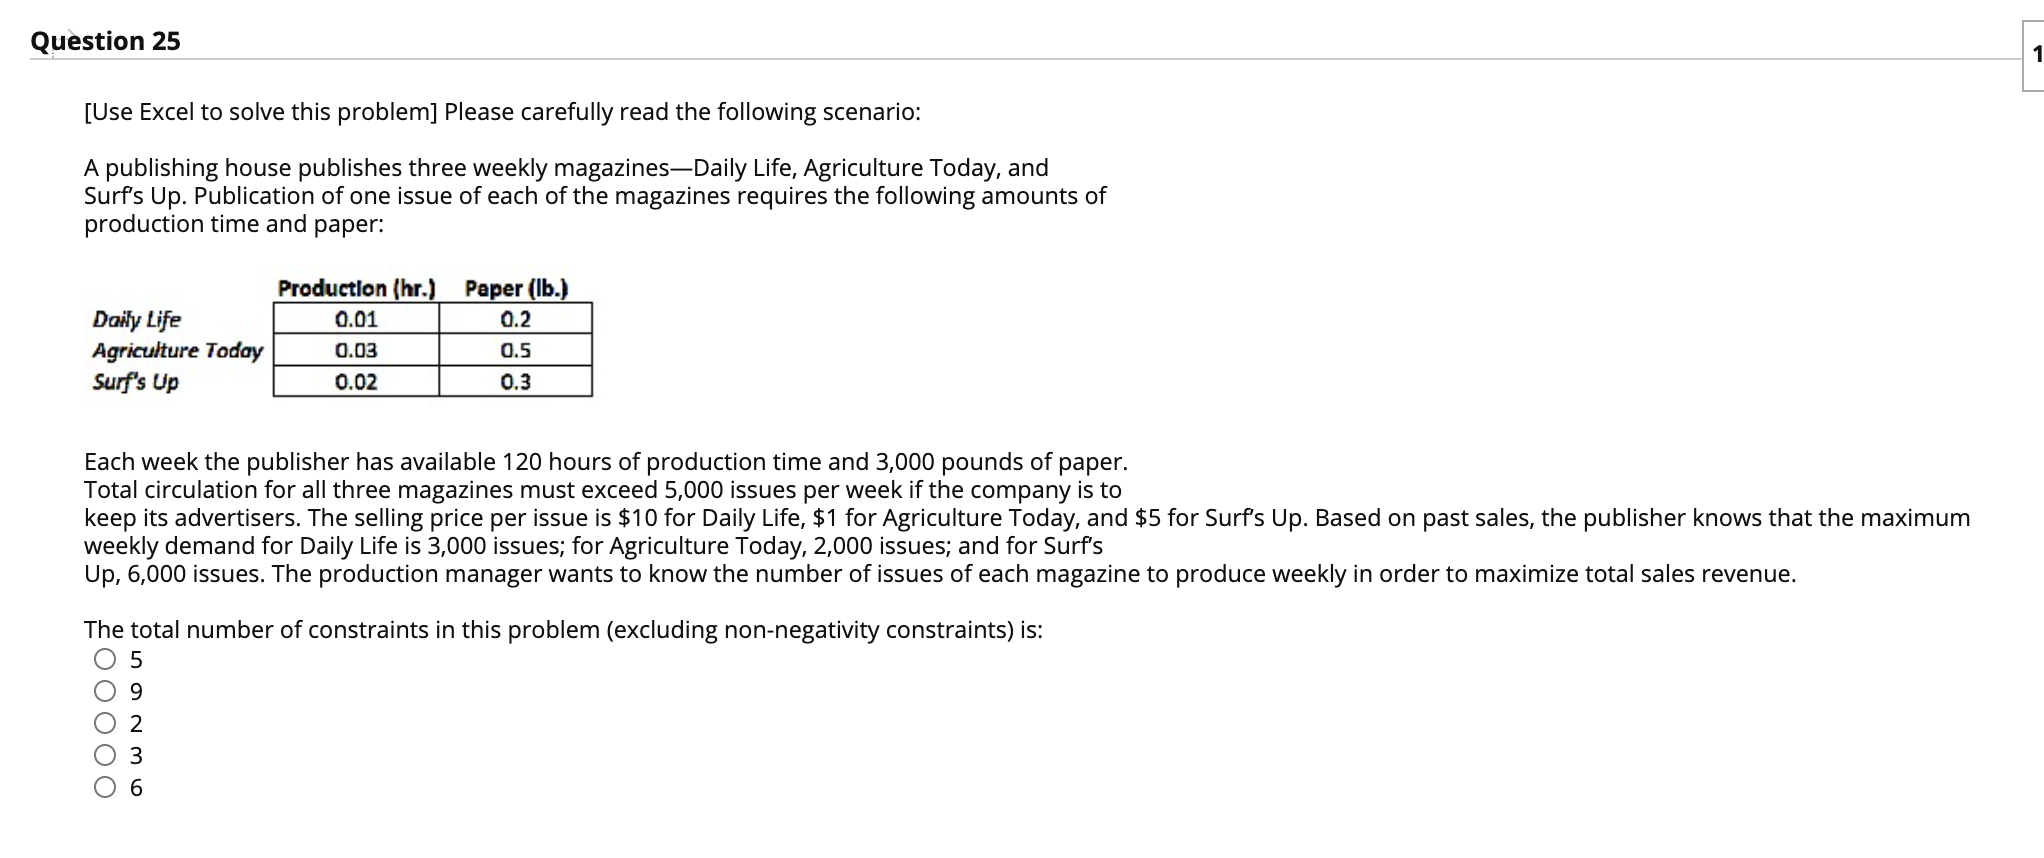The image size is (2044, 858).
Task: Pick the radio button labeled 2
Action: [x=106, y=724]
